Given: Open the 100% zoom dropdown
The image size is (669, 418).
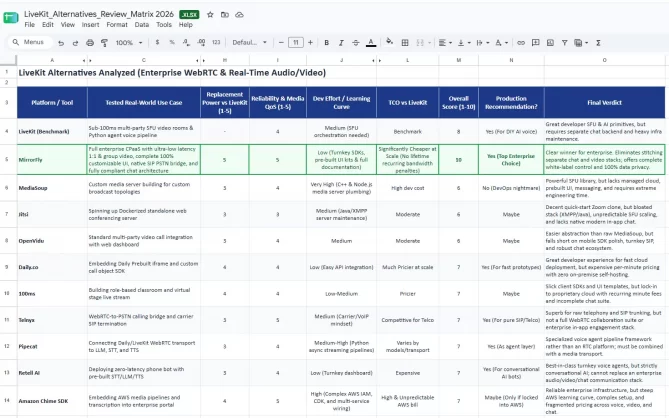Looking at the screenshot, I should click(129, 43).
